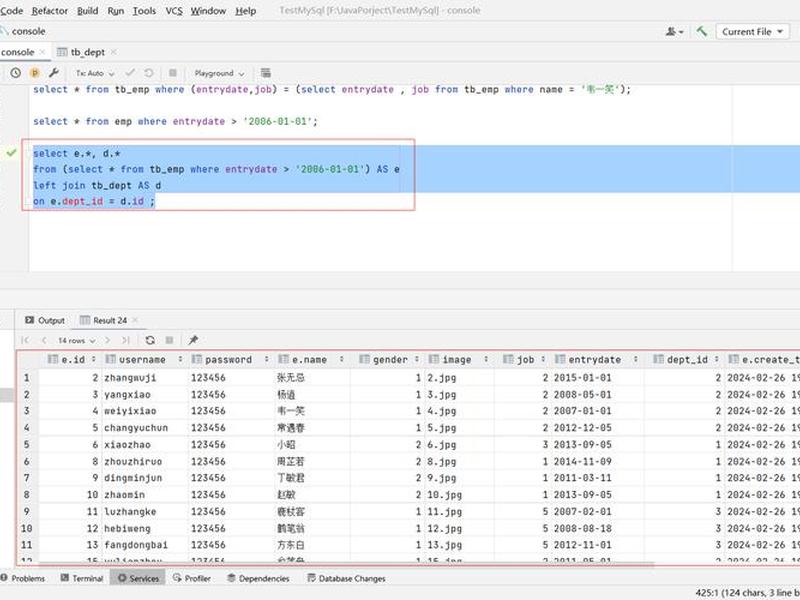Close the tb_dept editor tab

coord(113,52)
